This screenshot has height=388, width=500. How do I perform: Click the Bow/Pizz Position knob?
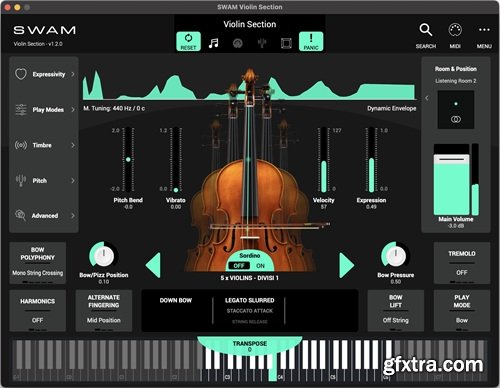[103, 256]
